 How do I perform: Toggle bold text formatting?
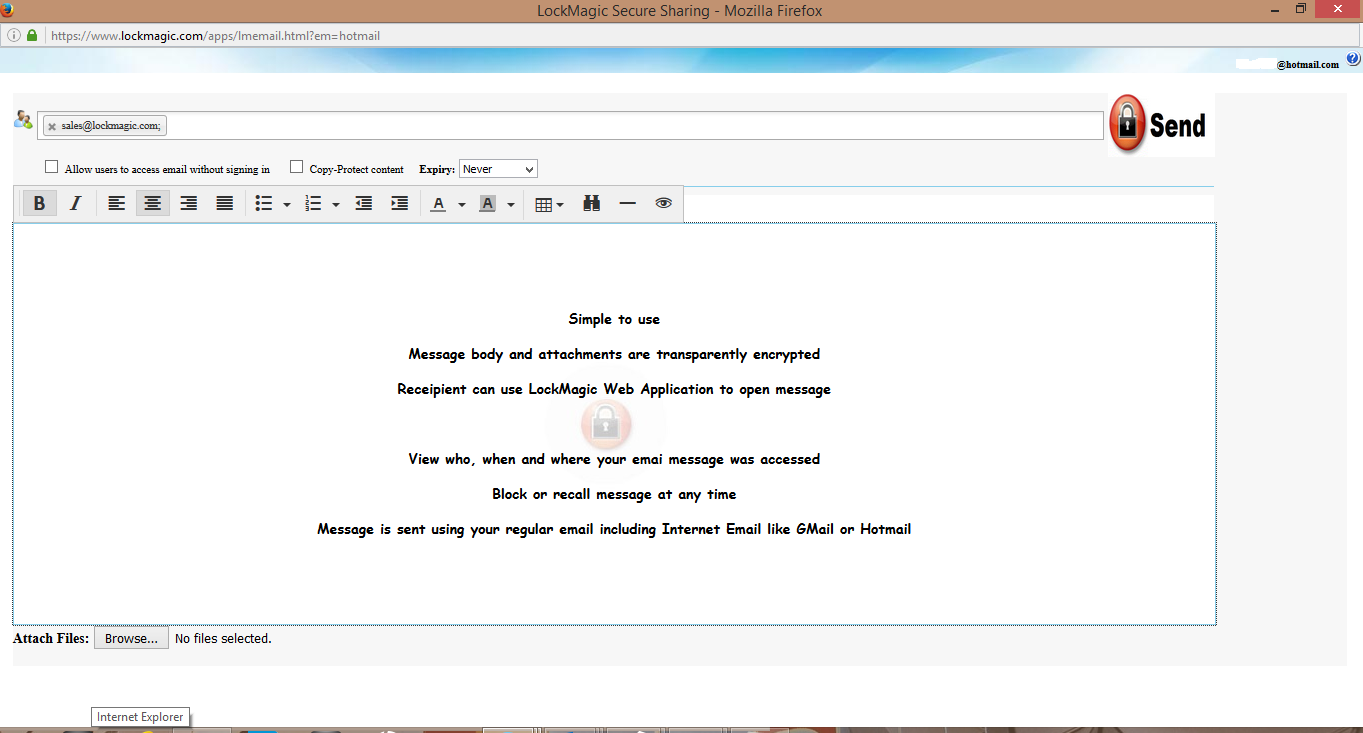[39, 202]
